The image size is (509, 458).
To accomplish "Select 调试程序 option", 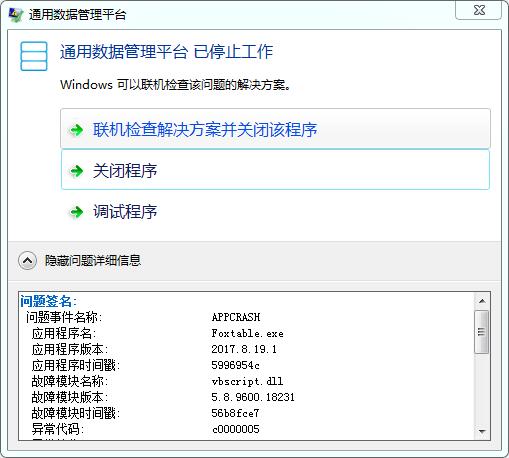I will (x=275, y=211).
